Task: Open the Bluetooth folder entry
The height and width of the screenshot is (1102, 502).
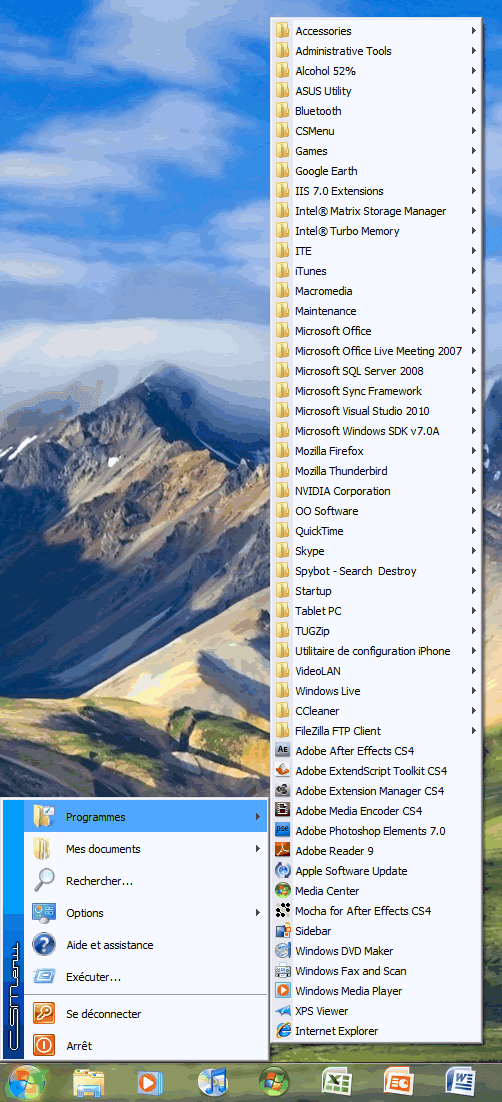Action: coord(377,111)
